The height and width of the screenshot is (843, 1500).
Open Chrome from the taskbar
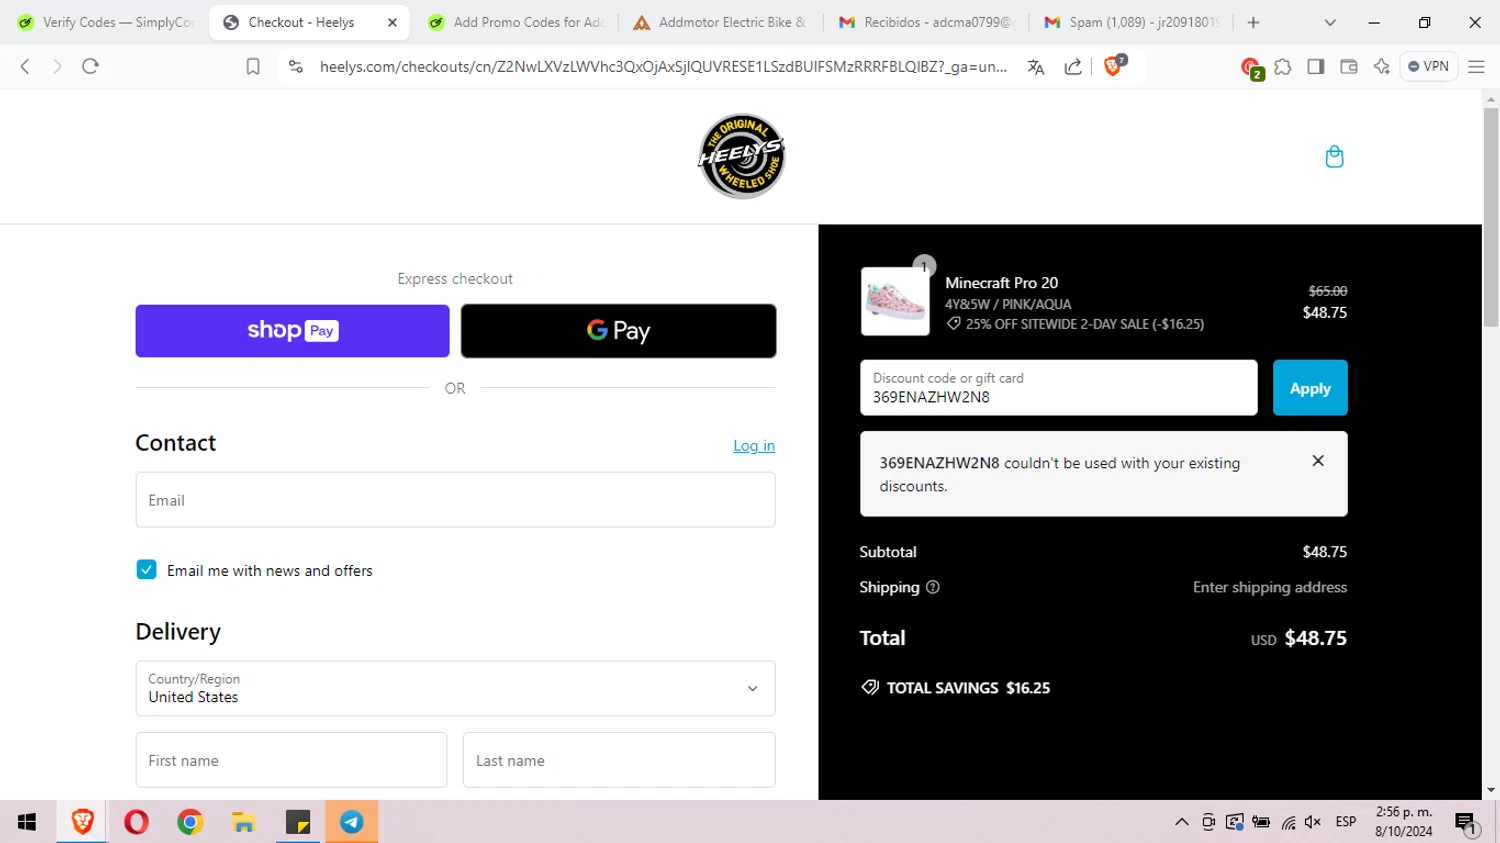click(x=190, y=822)
